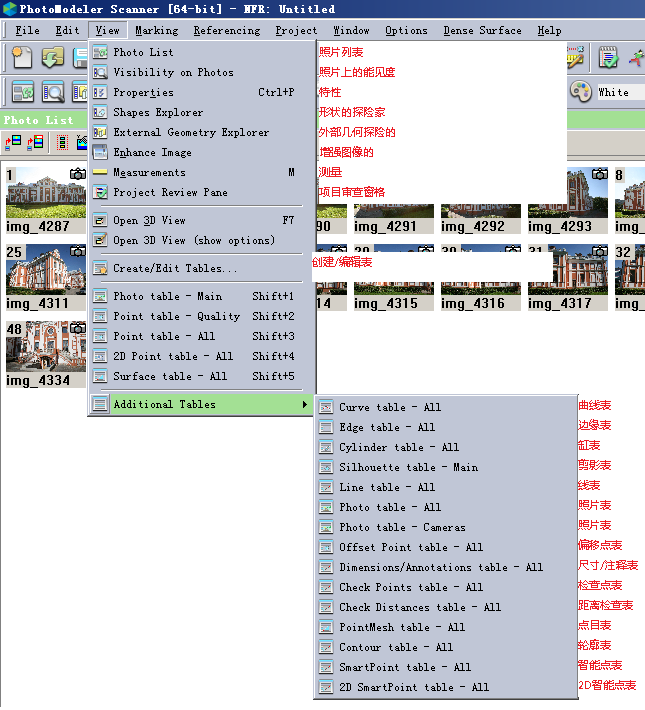Open Photo table - Cameras
Screen dimensions: 645x710
pyautogui.click(x=446, y=527)
